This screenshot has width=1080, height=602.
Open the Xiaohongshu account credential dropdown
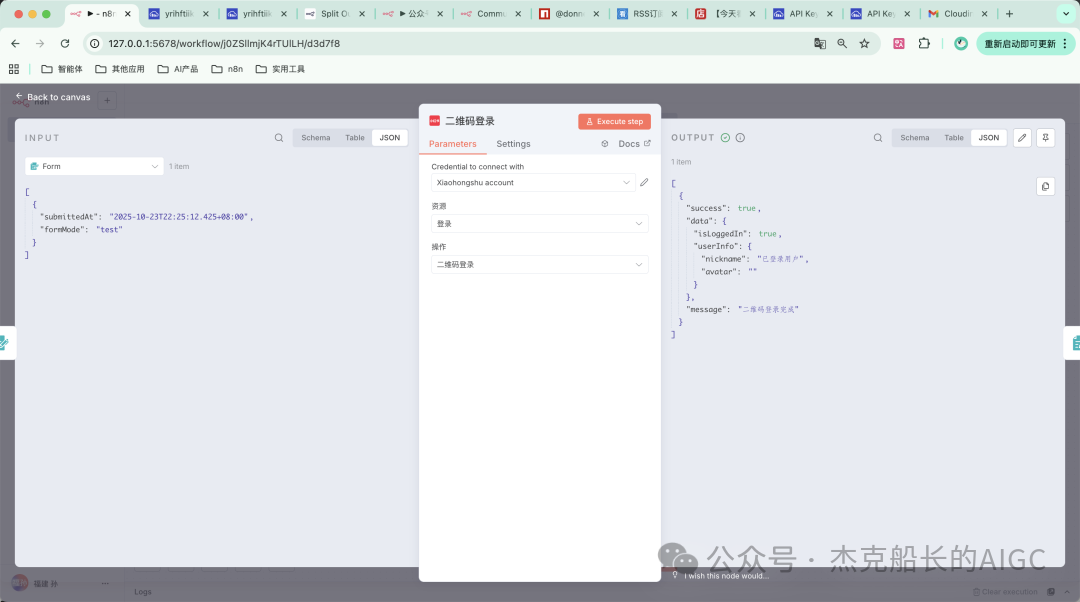(x=533, y=183)
